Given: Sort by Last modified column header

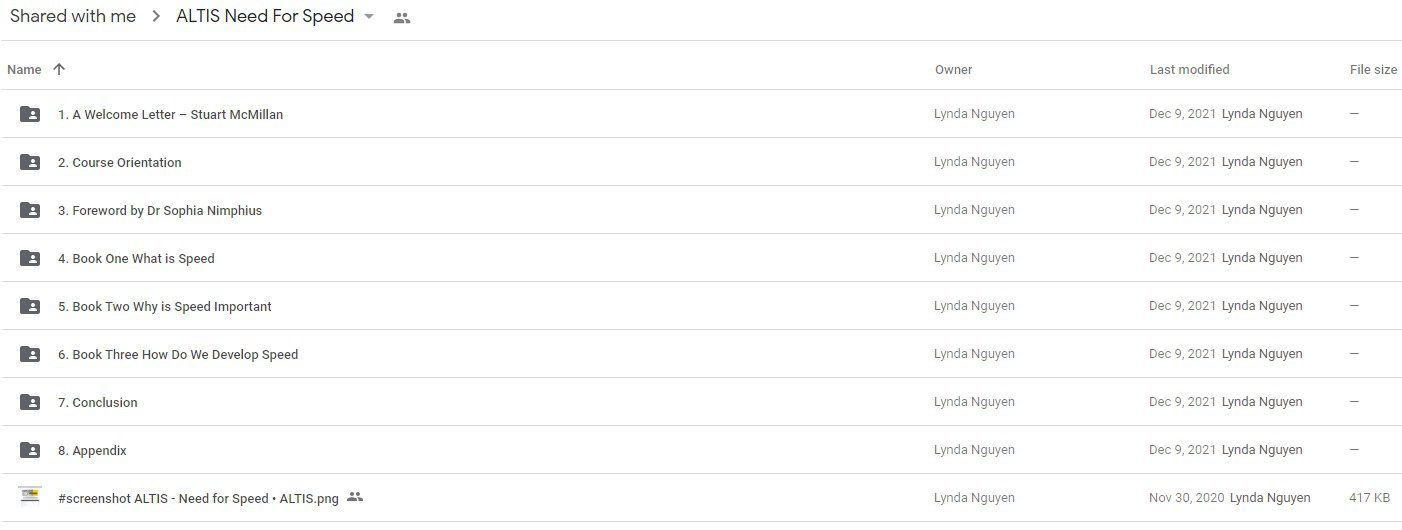Looking at the screenshot, I should [1189, 70].
